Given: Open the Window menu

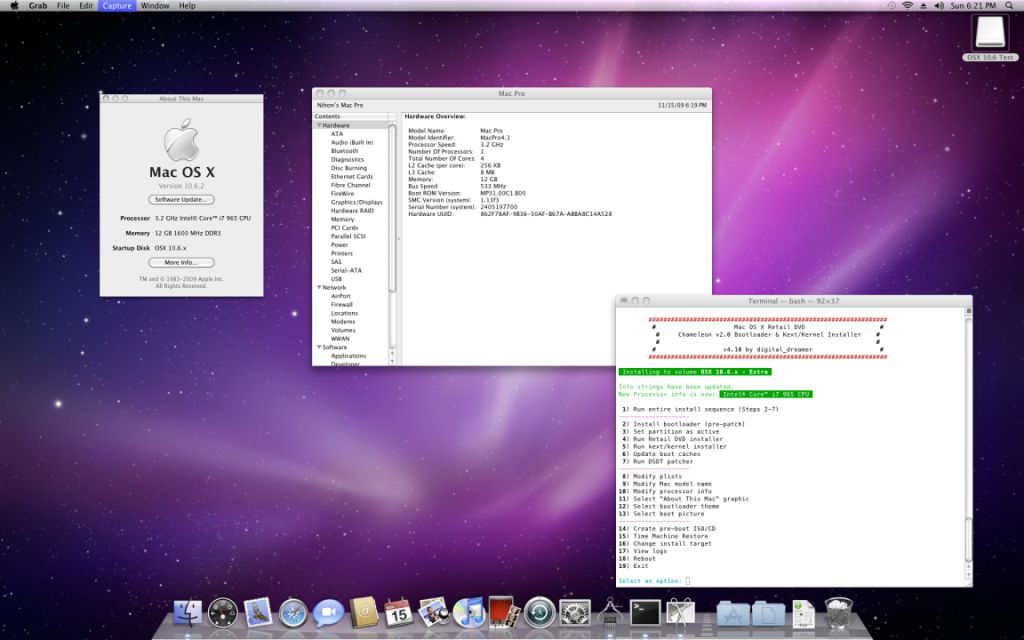Looking at the screenshot, I should 155,6.
